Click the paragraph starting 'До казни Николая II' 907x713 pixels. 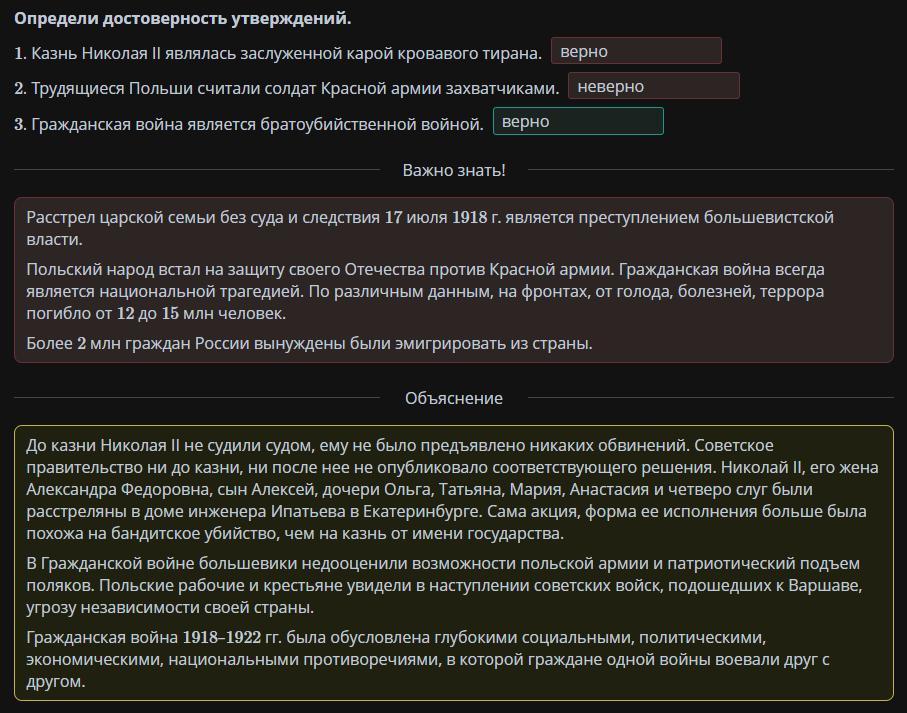coord(452,489)
